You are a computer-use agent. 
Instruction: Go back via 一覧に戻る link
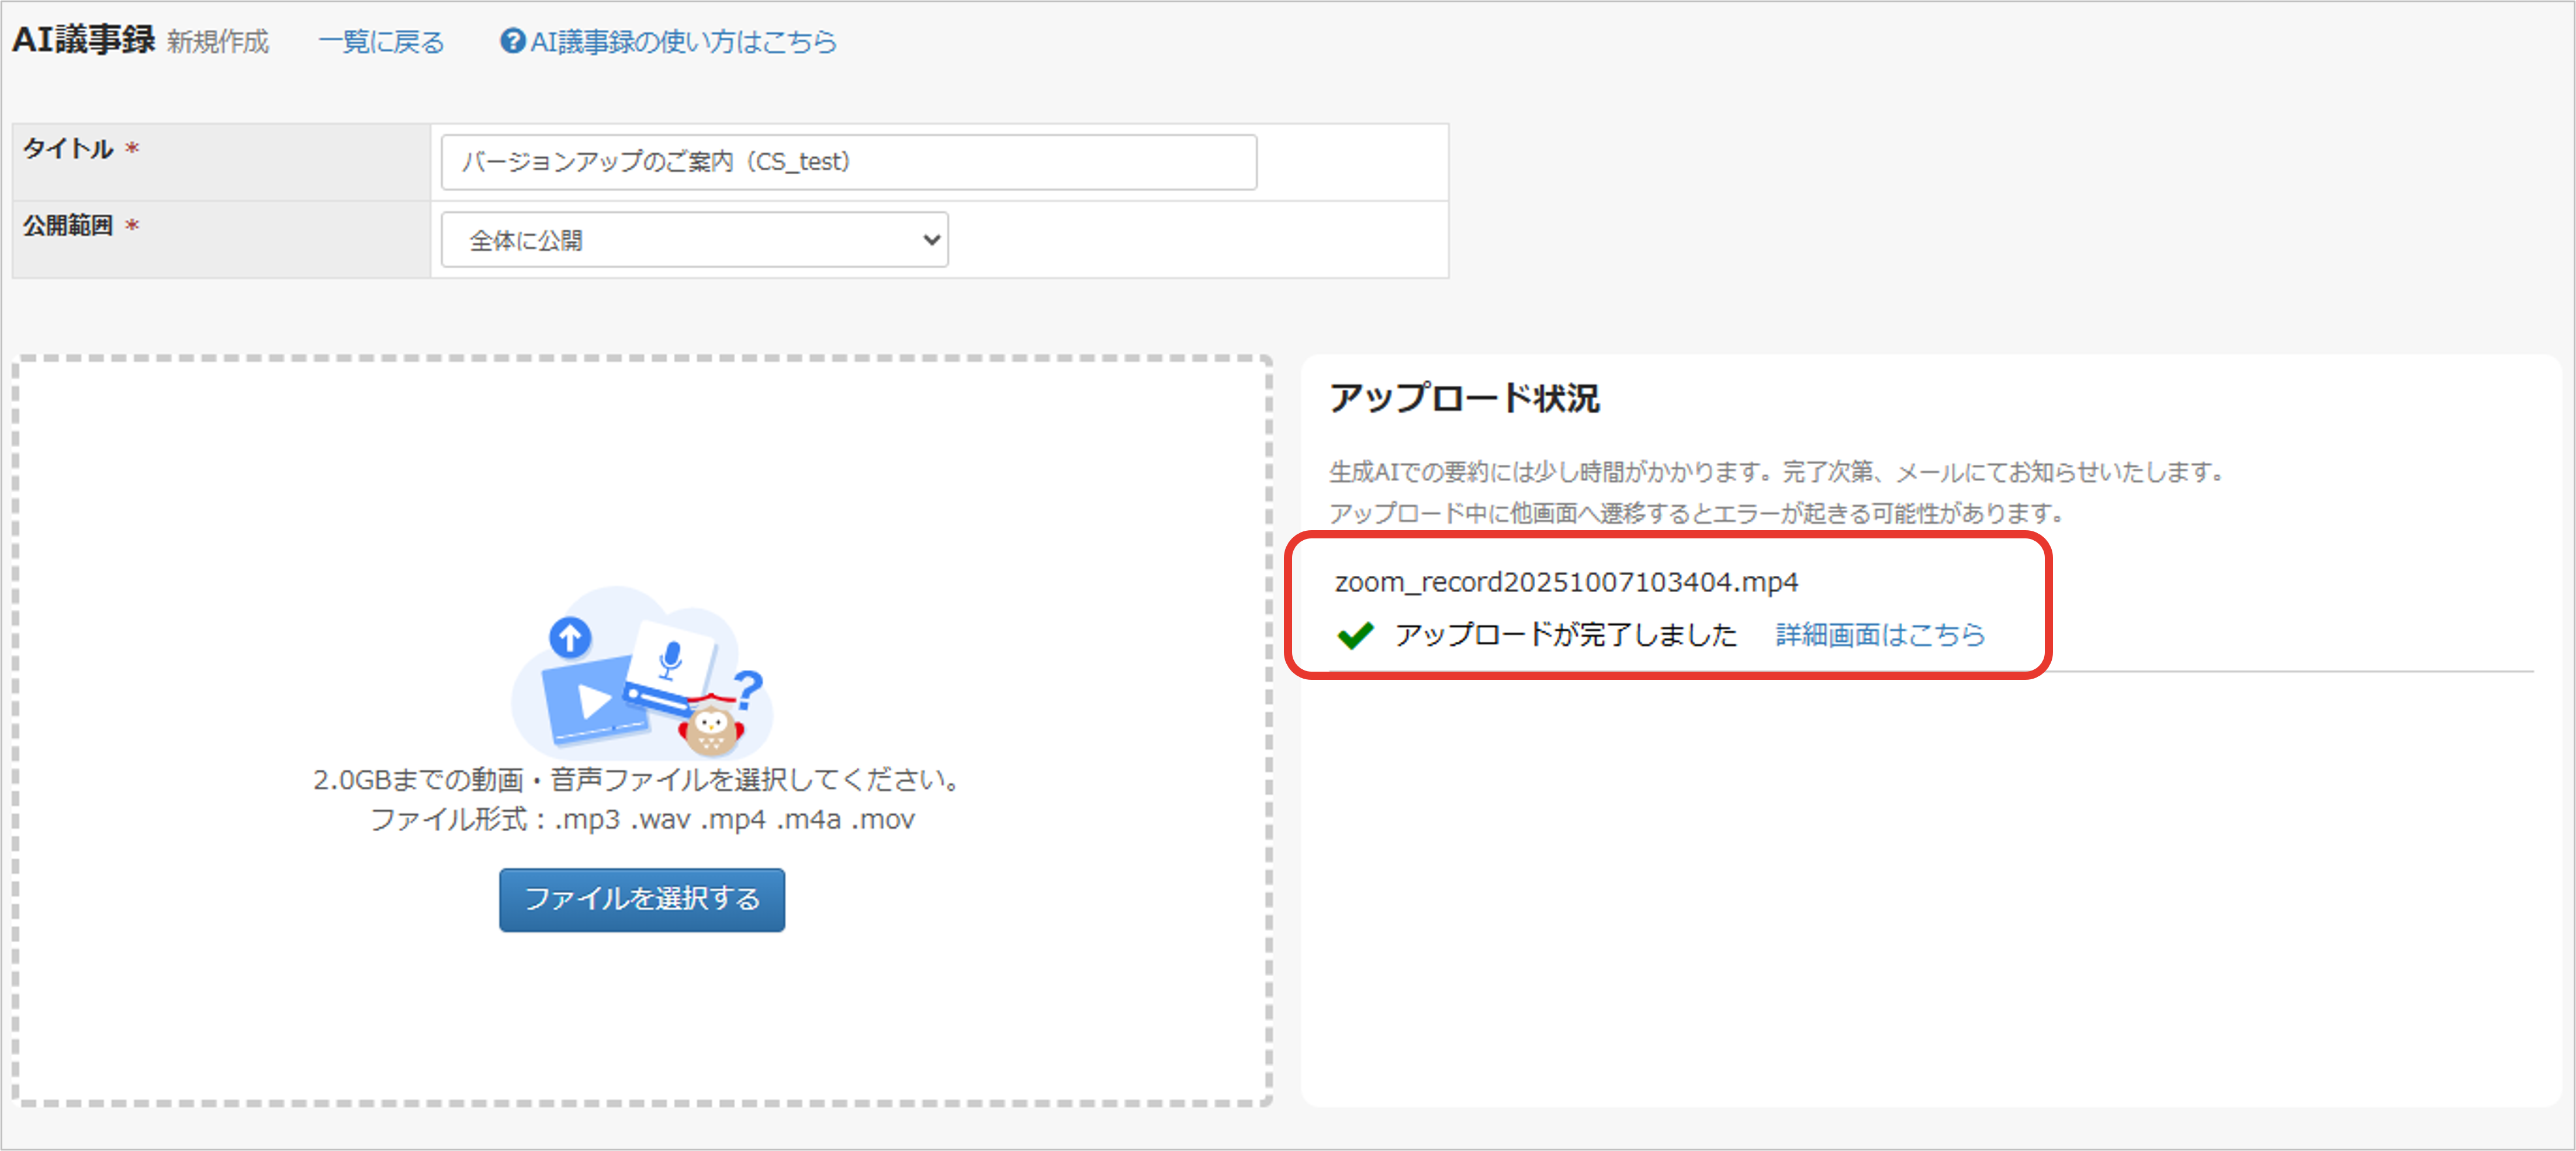(381, 42)
